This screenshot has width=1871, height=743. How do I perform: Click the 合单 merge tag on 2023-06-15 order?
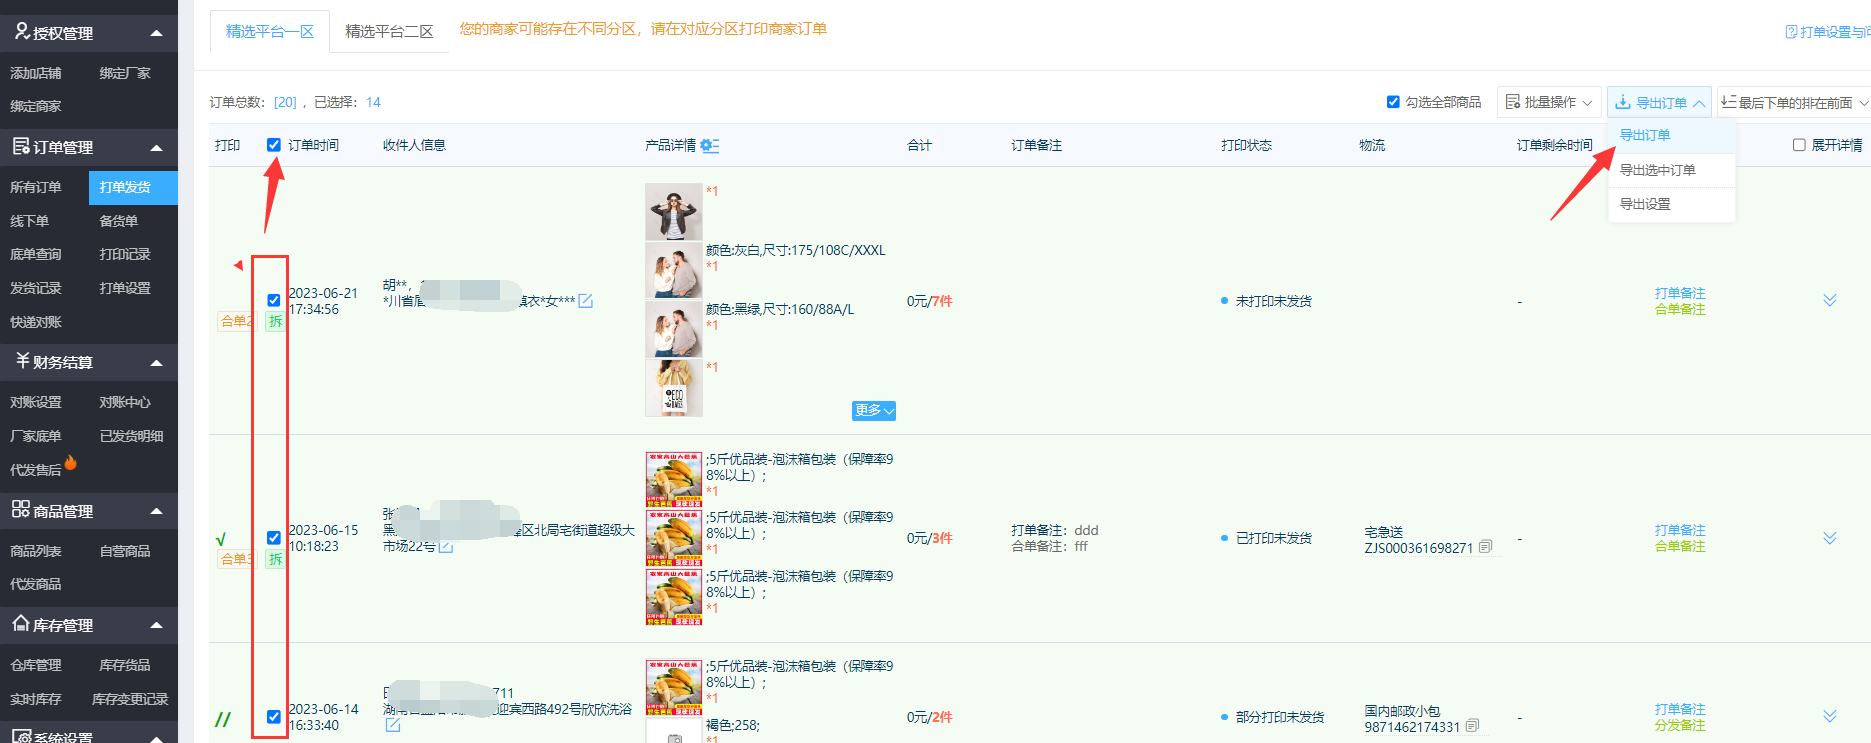click(x=234, y=559)
